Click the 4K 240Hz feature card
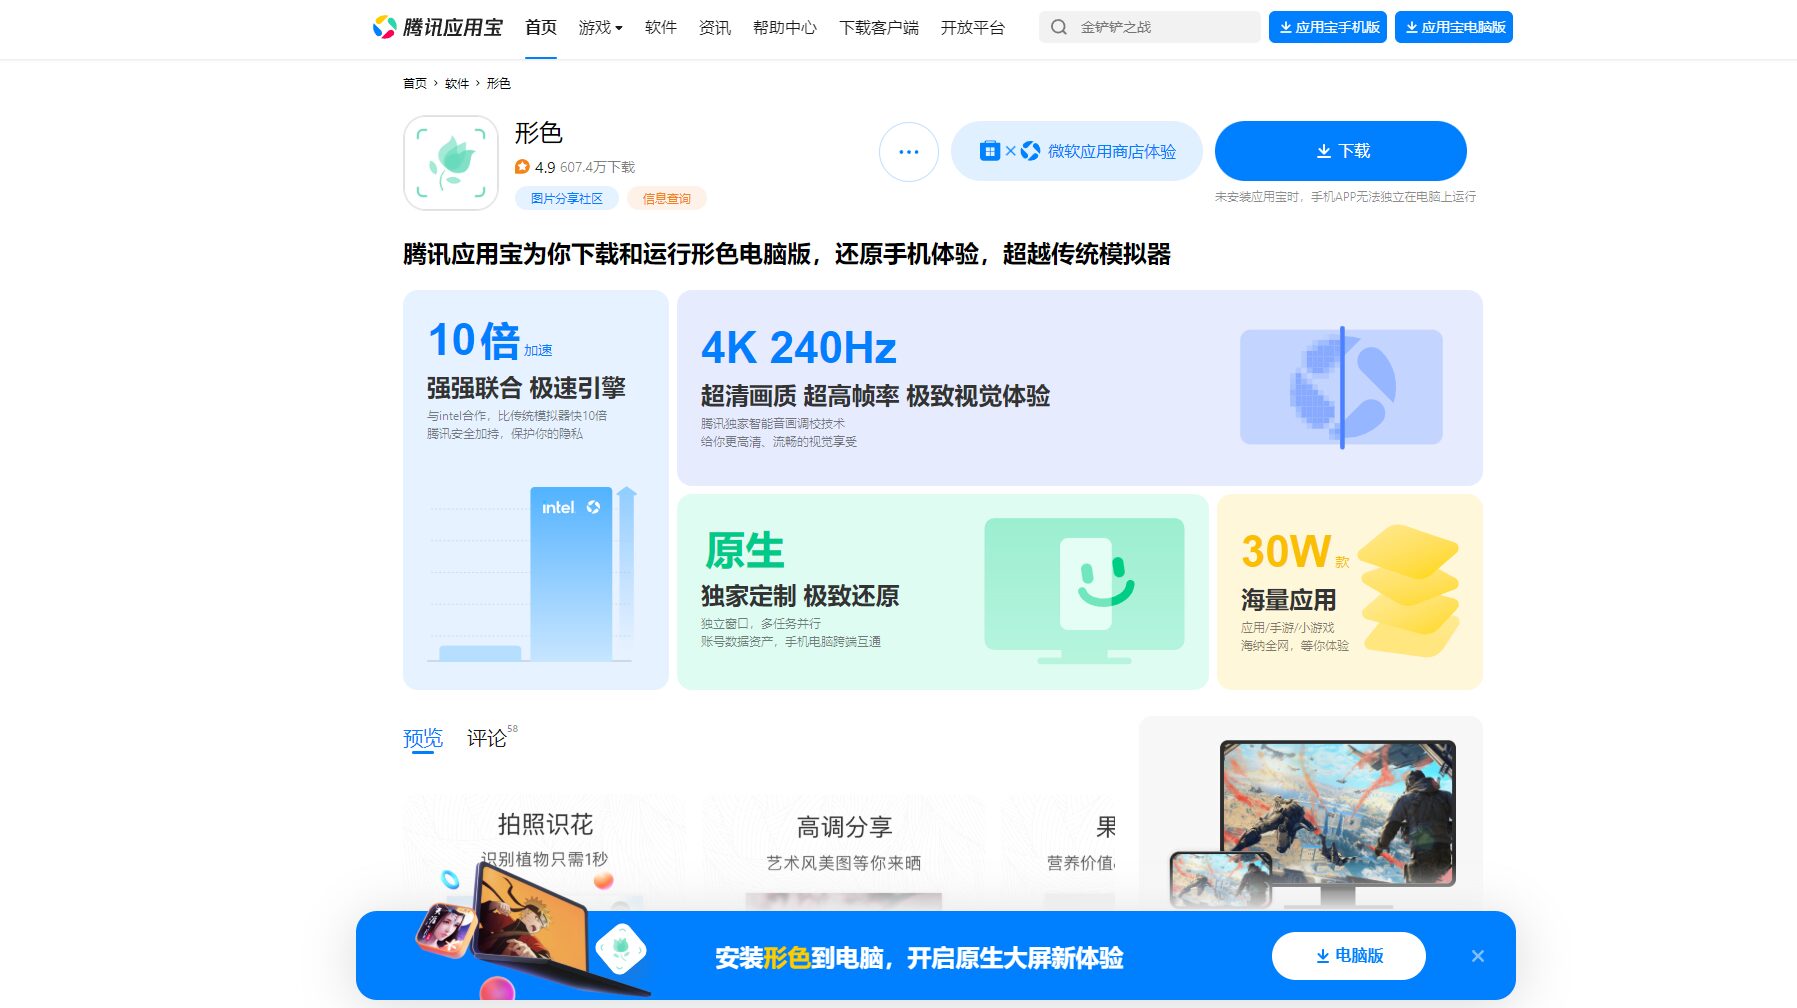The width and height of the screenshot is (1797, 1008). 1080,388
